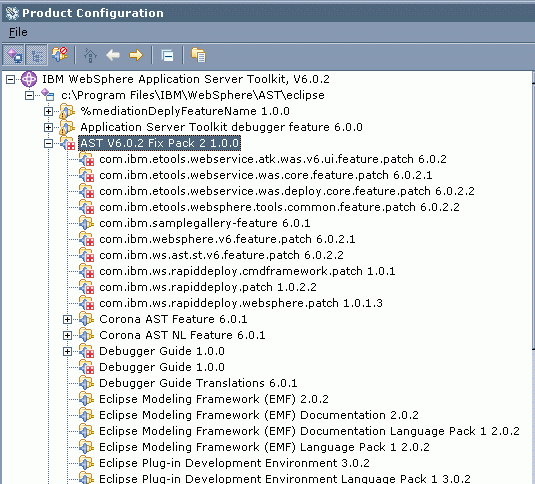This screenshot has width=535, height=484.
Task: Click the copy properties toolbar icon
Action: 198,55
